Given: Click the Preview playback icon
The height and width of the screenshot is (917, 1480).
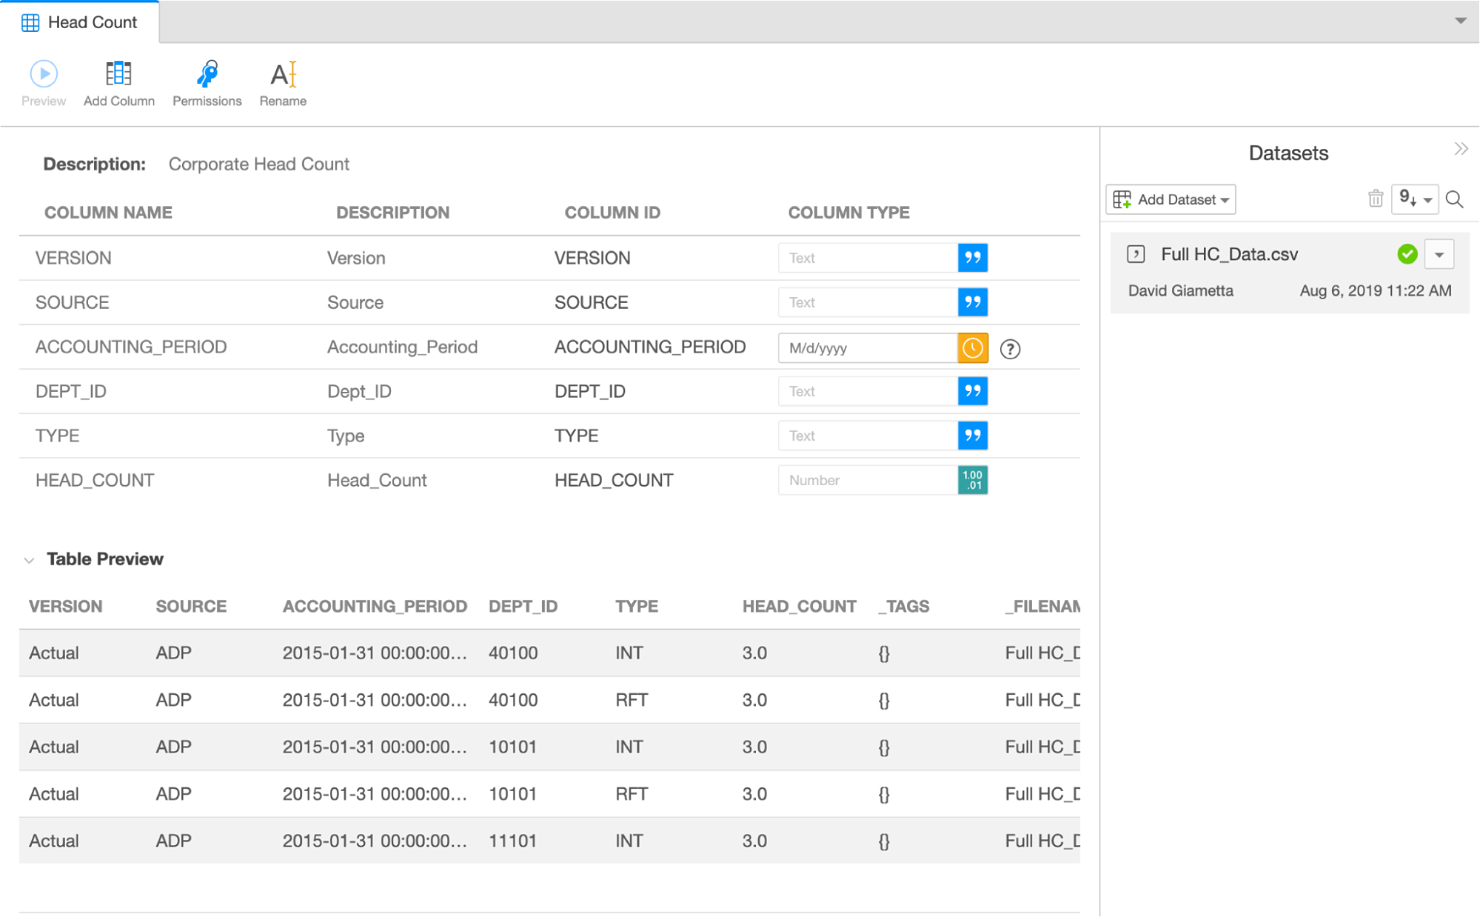Looking at the screenshot, I should (x=43, y=72).
